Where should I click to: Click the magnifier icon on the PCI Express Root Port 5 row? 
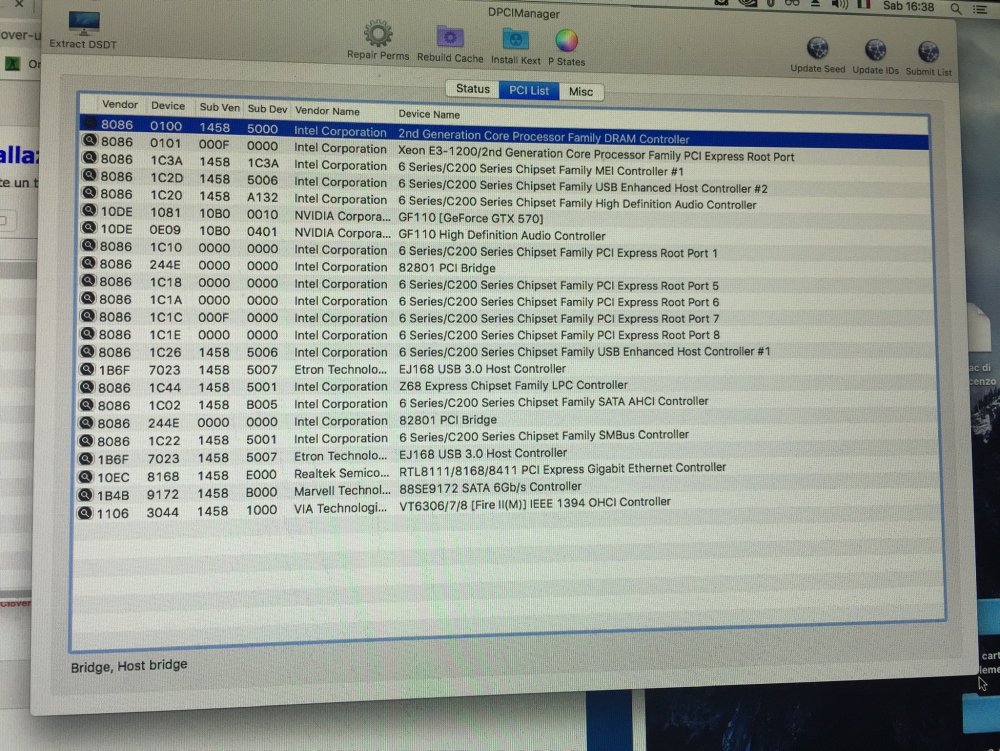[x=88, y=281]
